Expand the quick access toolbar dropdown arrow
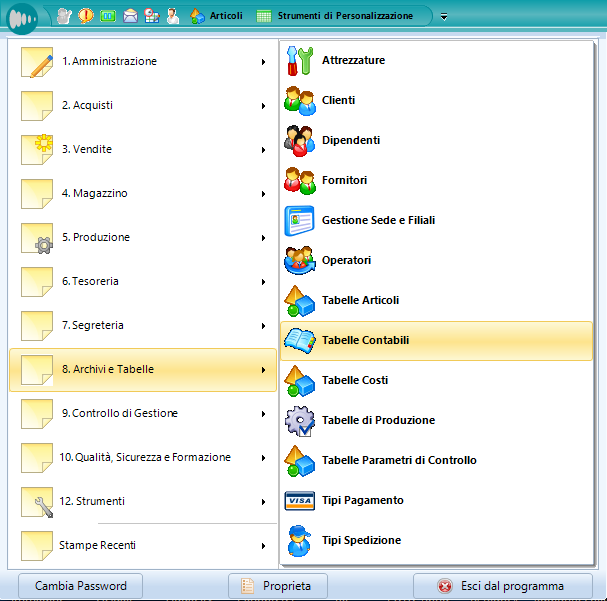Image resolution: width=607 pixels, height=601 pixels. (444, 17)
